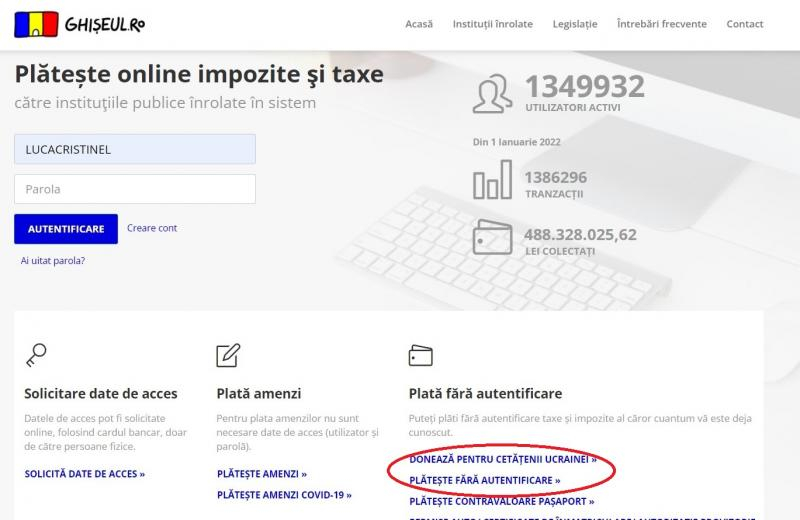The width and height of the screenshot is (800, 520).
Task: Focus the Parola password field
Action: click(135, 189)
